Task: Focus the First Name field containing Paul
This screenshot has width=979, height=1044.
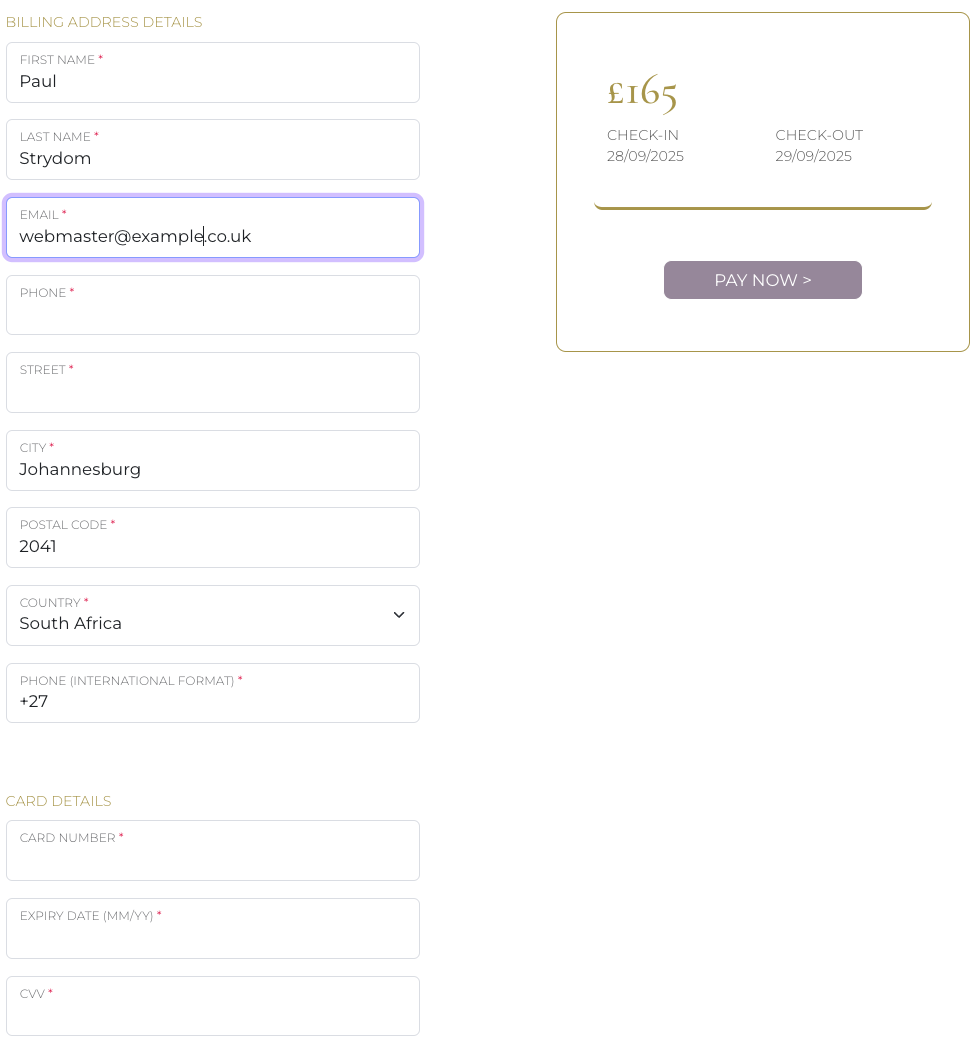Action: pyautogui.click(x=213, y=73)
